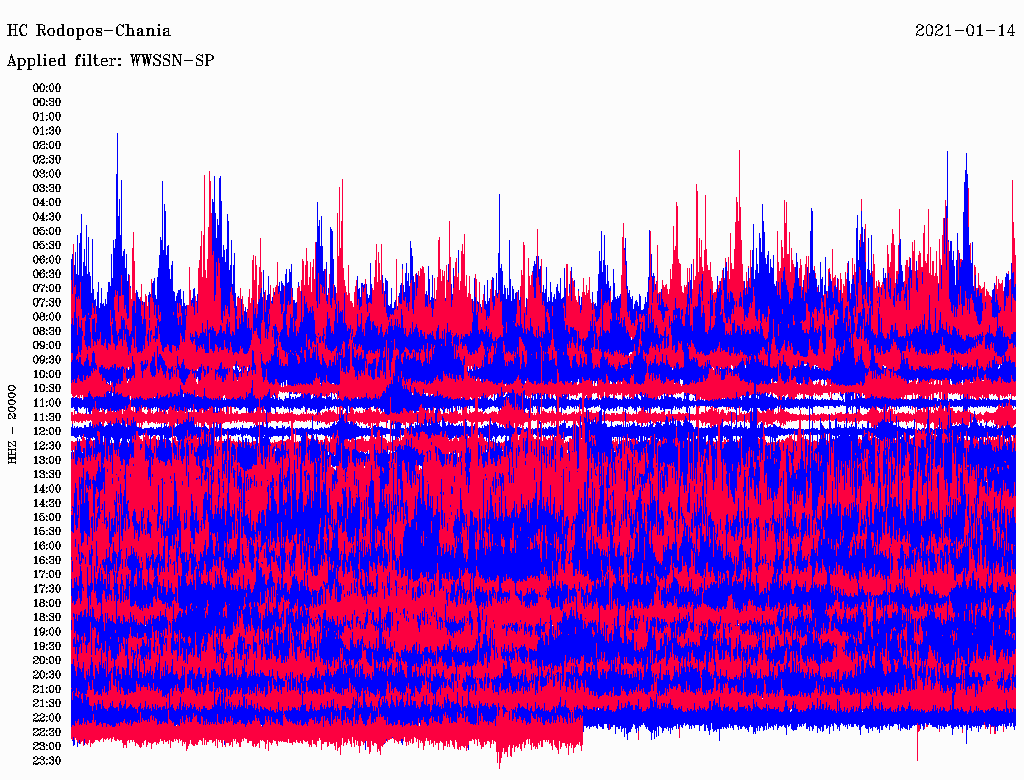Click the 20:00 time row label
This screenshot has width=1024, height=780.
pos(47,661)
